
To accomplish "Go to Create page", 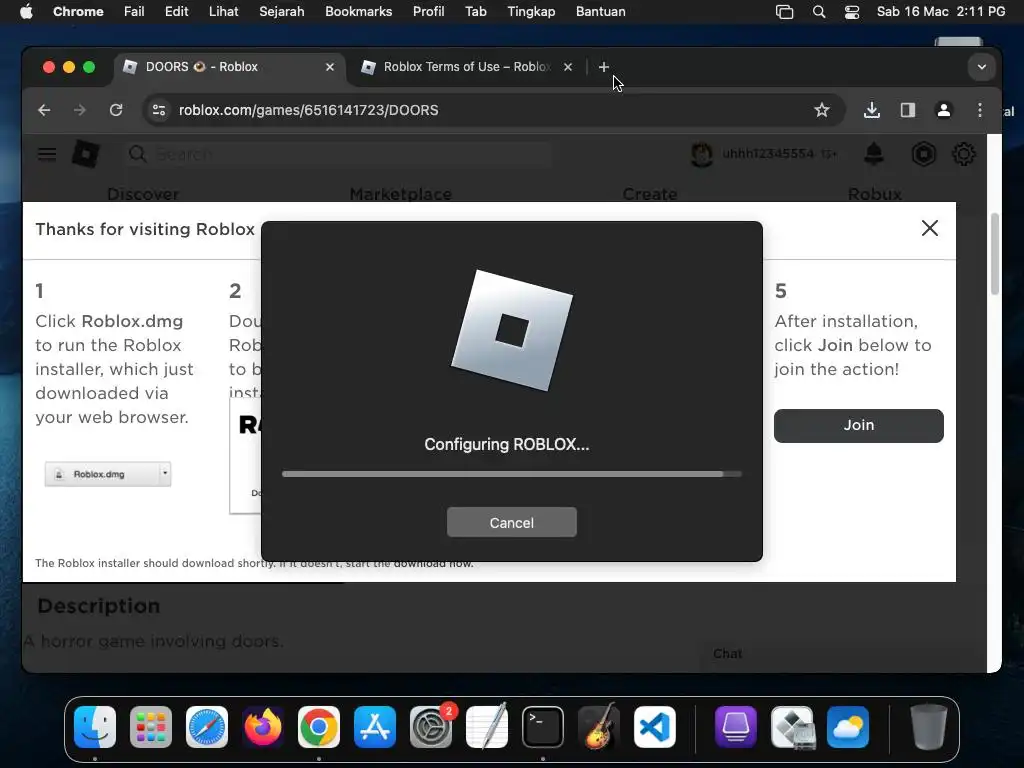I will tap(650, 194).
